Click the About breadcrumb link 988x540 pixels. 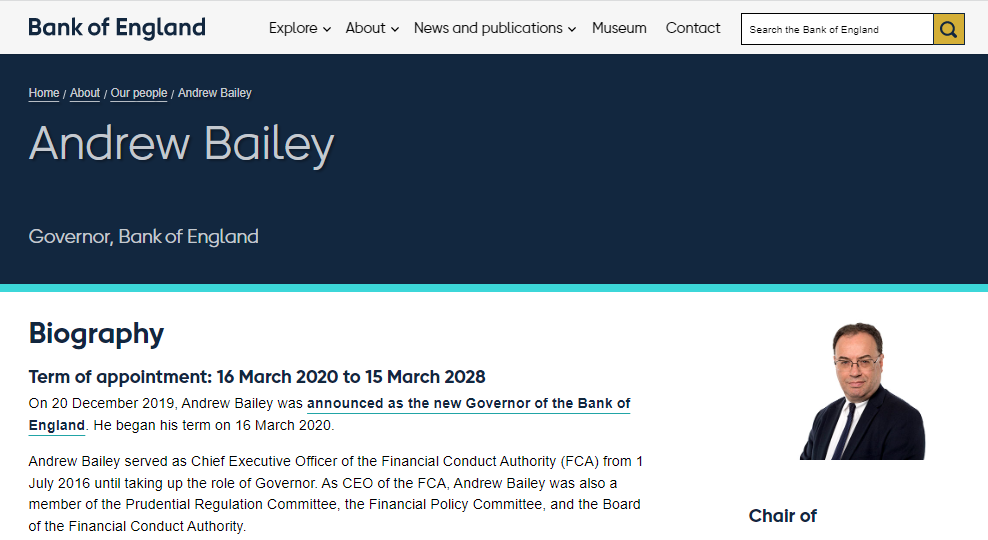click(x=85, y=93)
